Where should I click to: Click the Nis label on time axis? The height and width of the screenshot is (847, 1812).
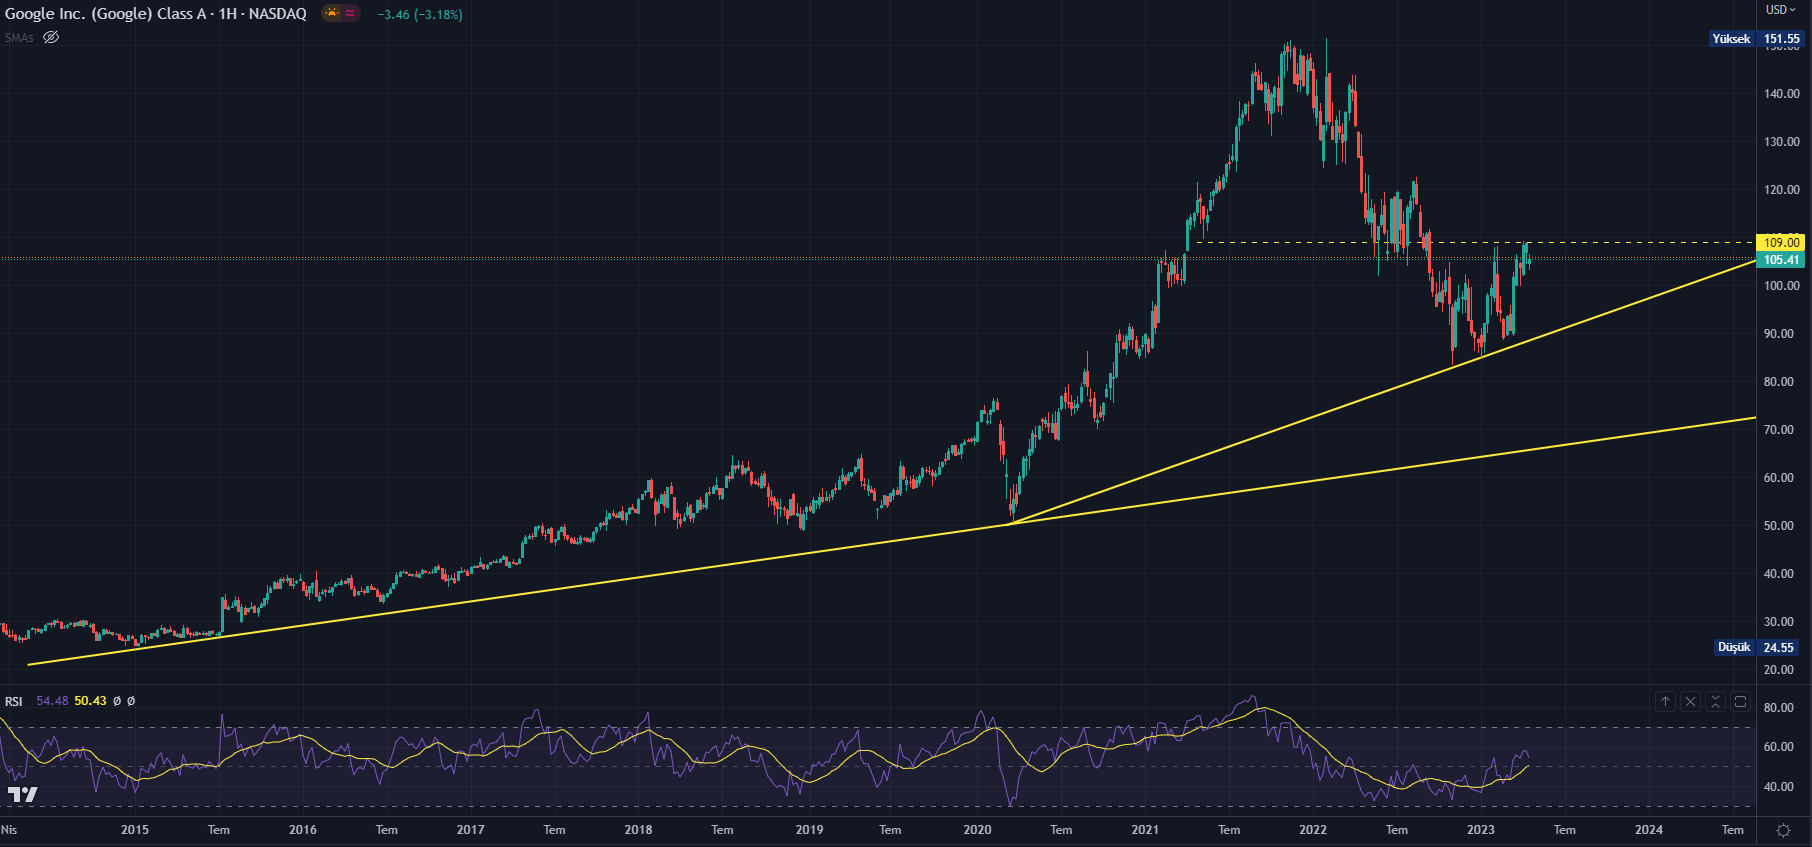9,830
